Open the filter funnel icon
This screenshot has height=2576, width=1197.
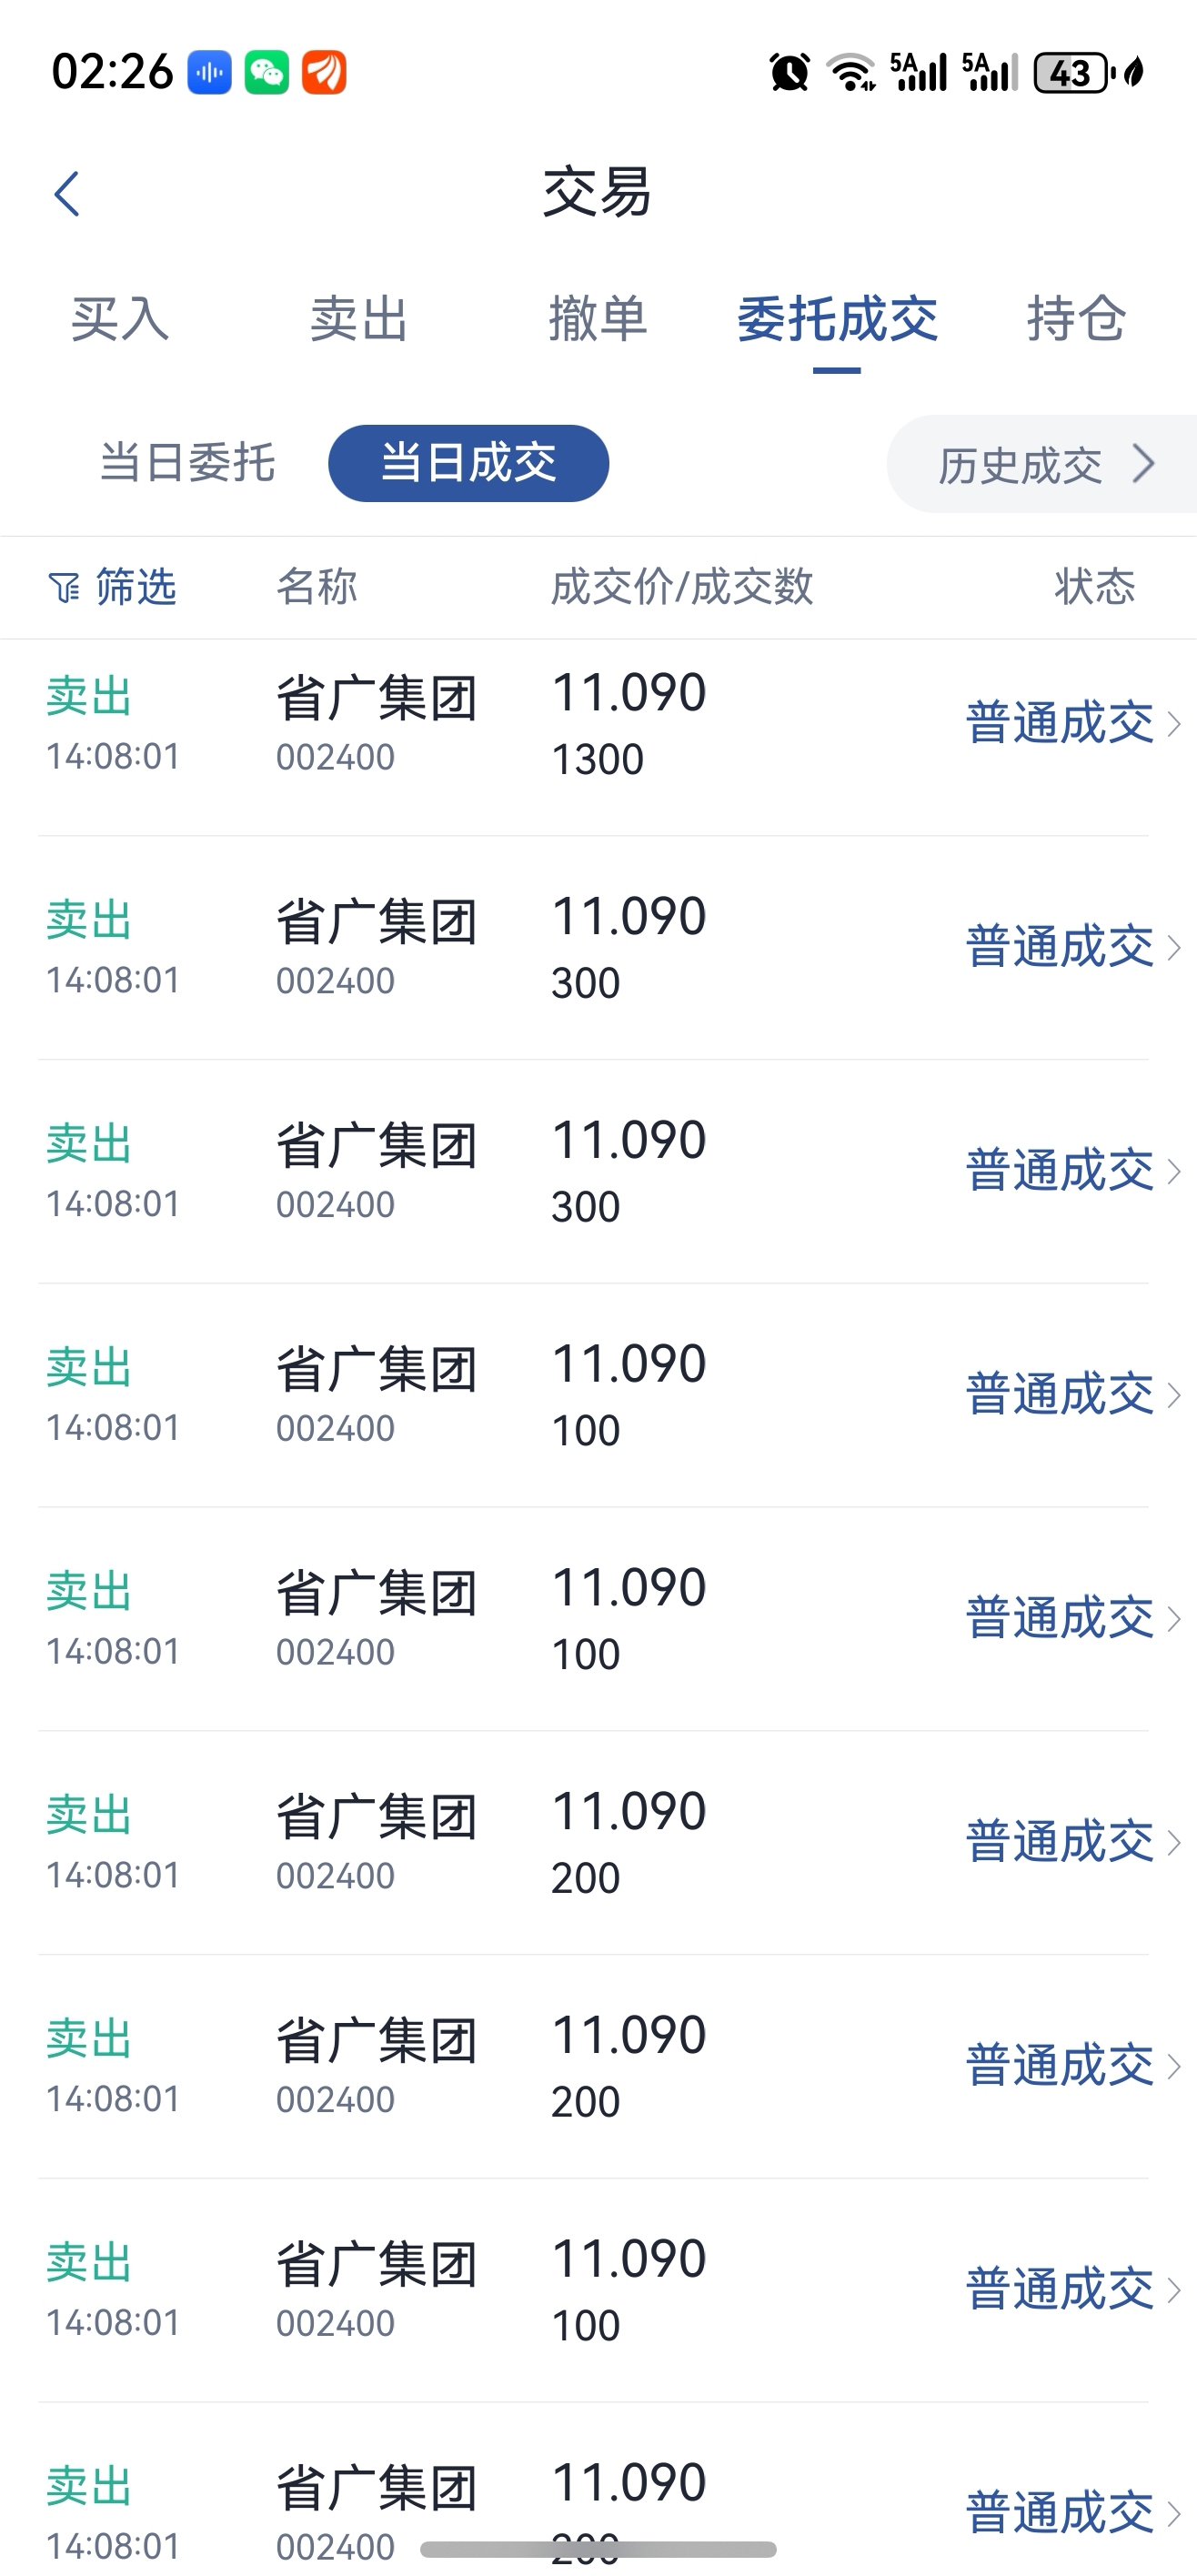[63, 588]
